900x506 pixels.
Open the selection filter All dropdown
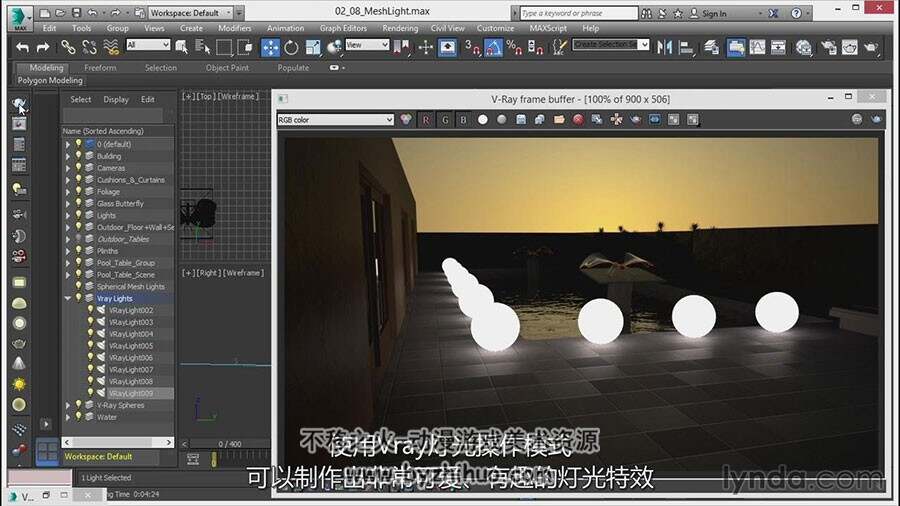point(148,44)
